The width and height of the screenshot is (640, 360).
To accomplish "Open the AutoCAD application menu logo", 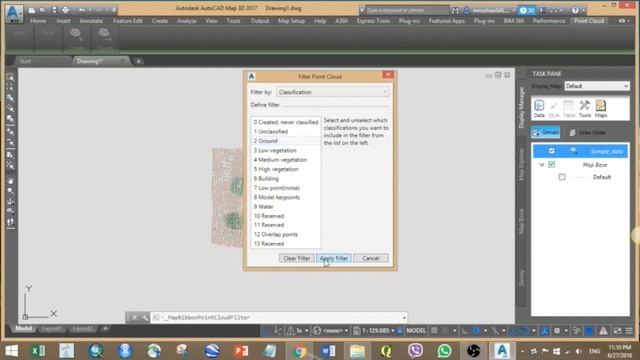I will coord(14,13).
